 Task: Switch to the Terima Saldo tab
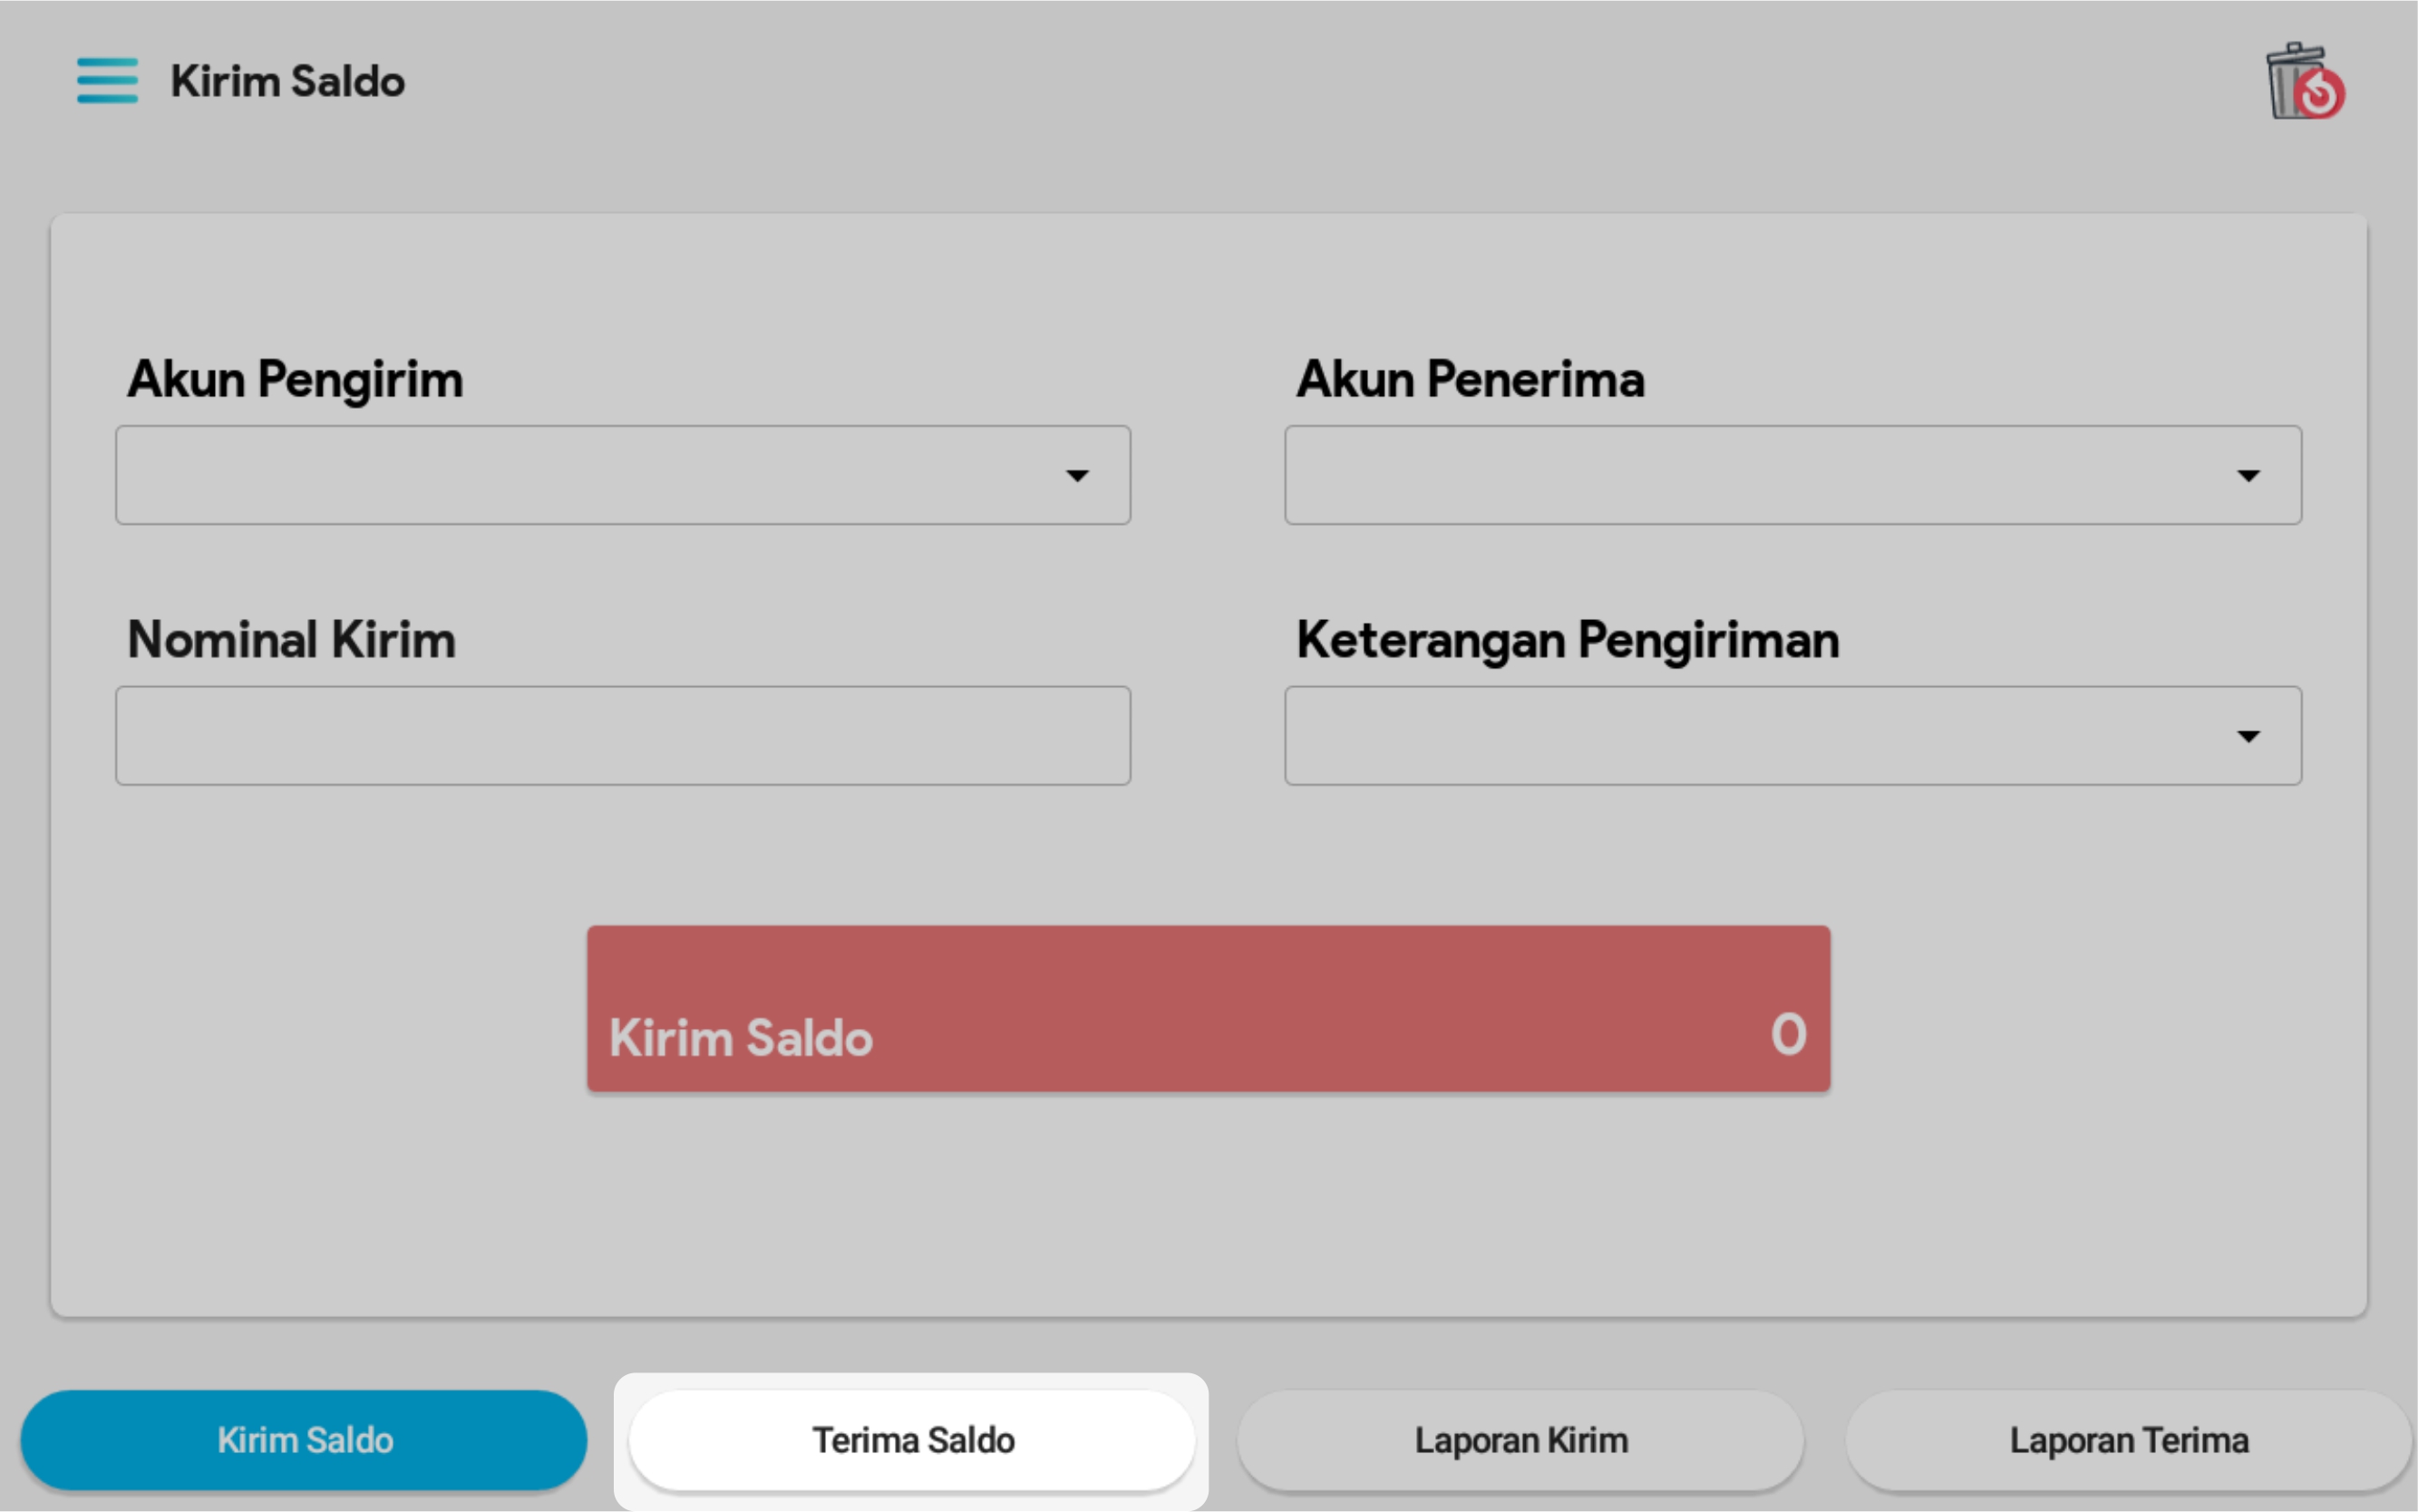tap(912, 1440)
